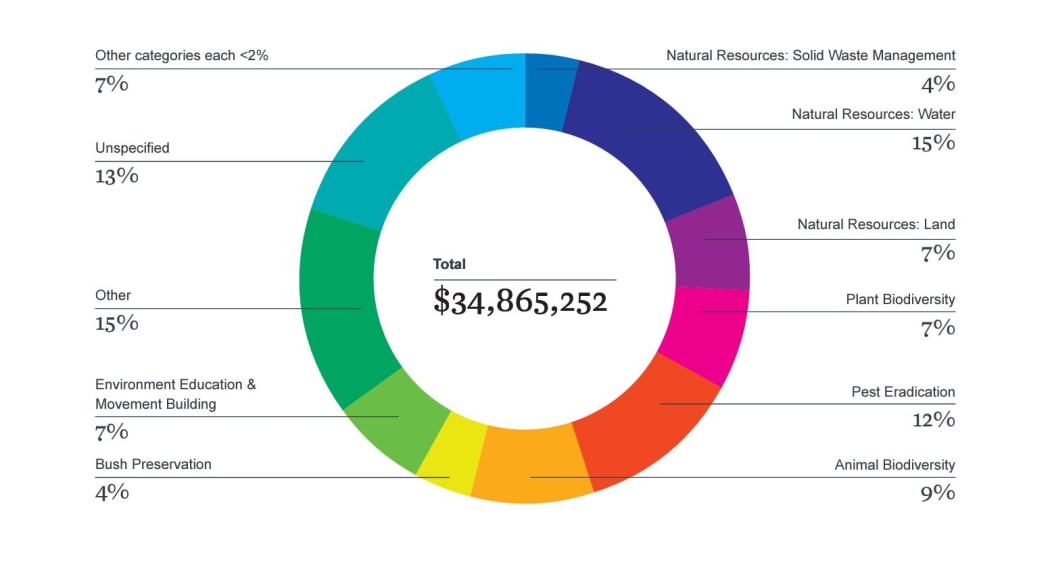Click the 15% value under Other

[117, 323]
